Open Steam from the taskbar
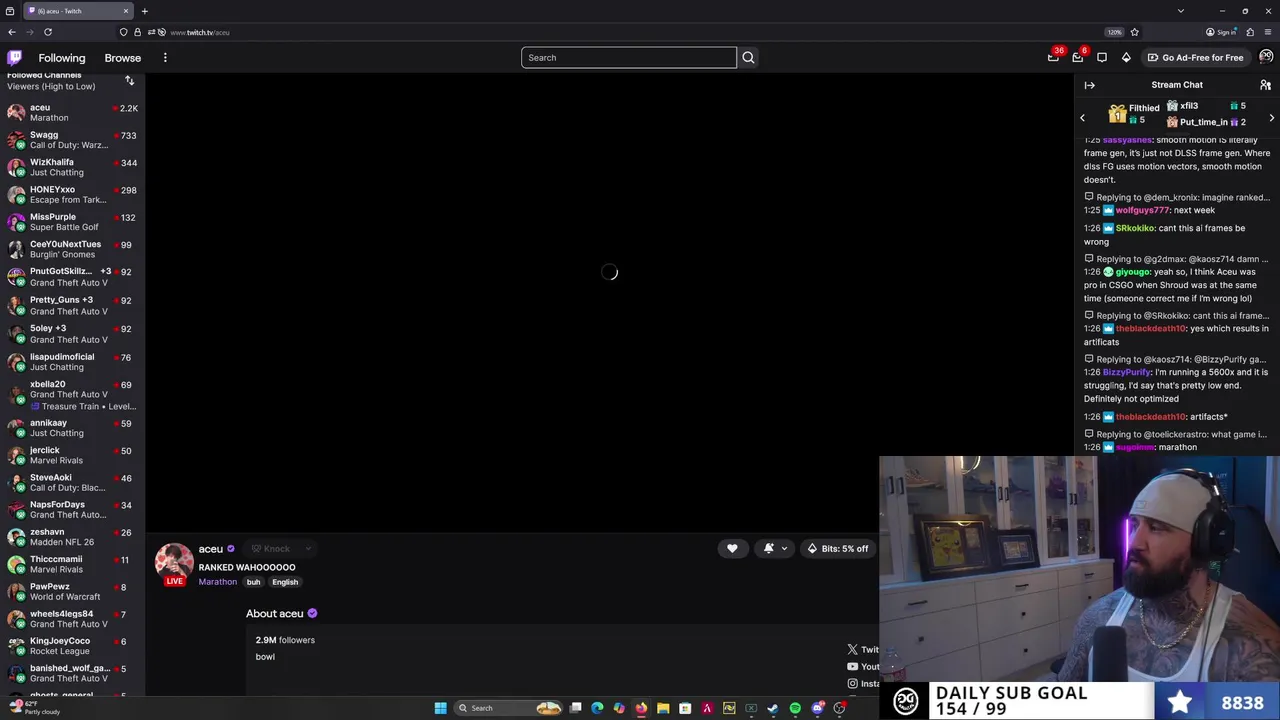The height and width of the screenshot is (720, 1280). (x=773, y=708)
